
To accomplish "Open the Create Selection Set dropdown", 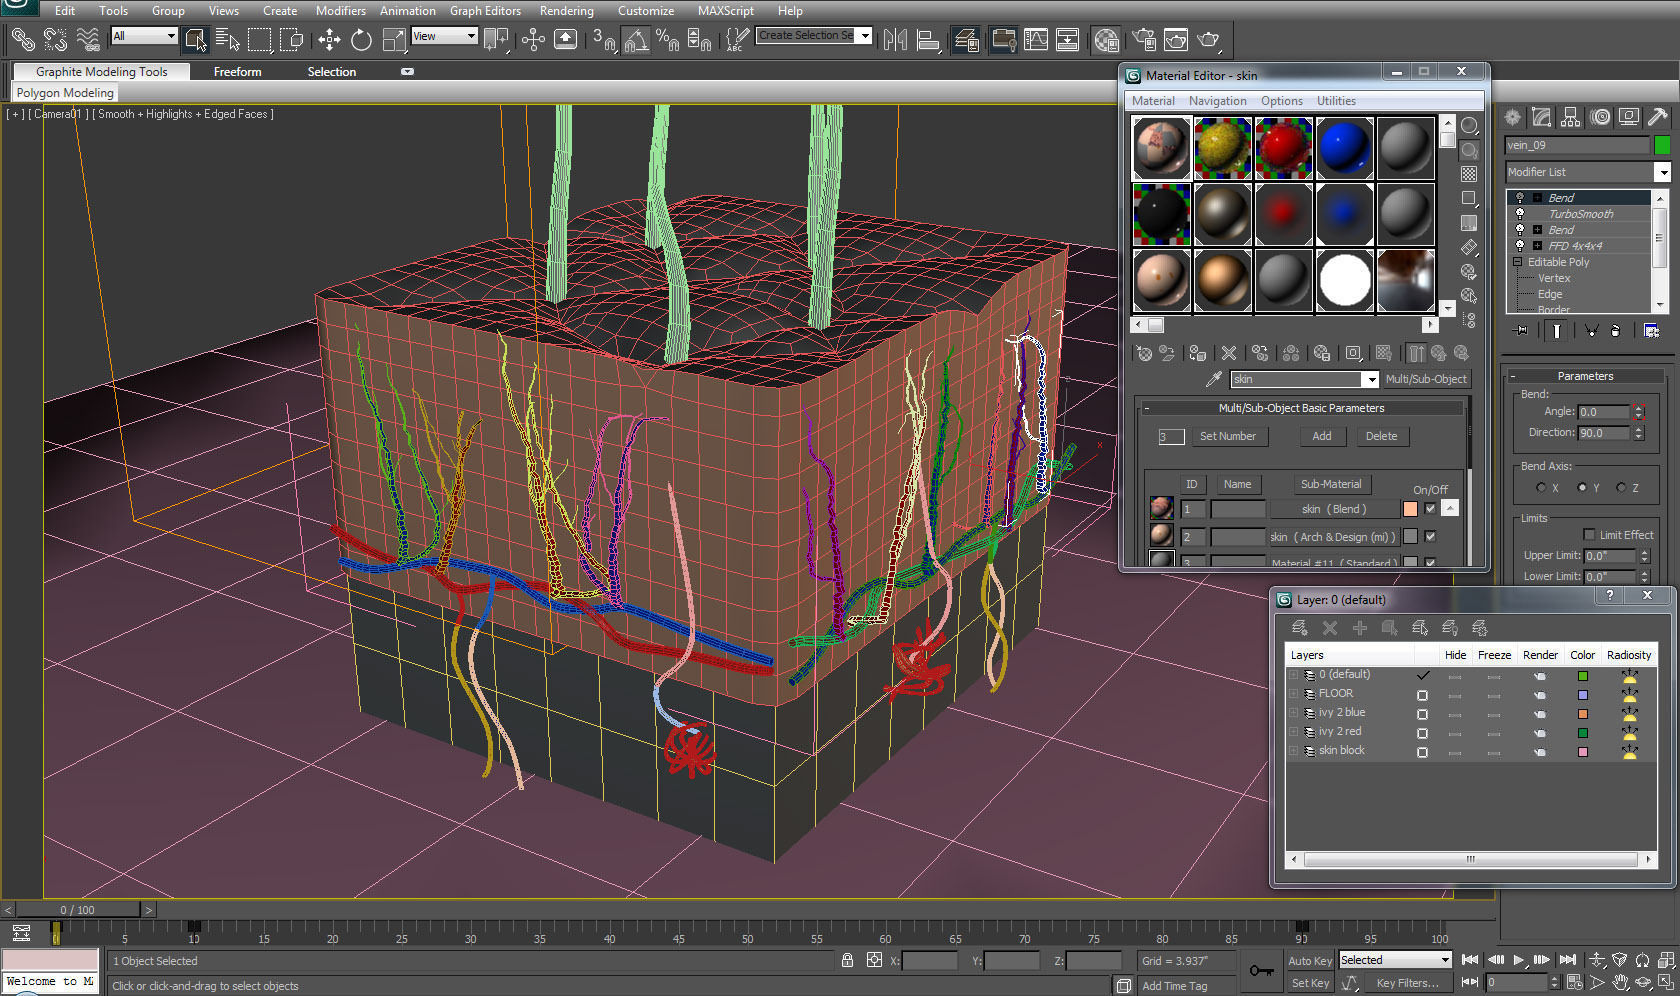I will pos(814,36).
